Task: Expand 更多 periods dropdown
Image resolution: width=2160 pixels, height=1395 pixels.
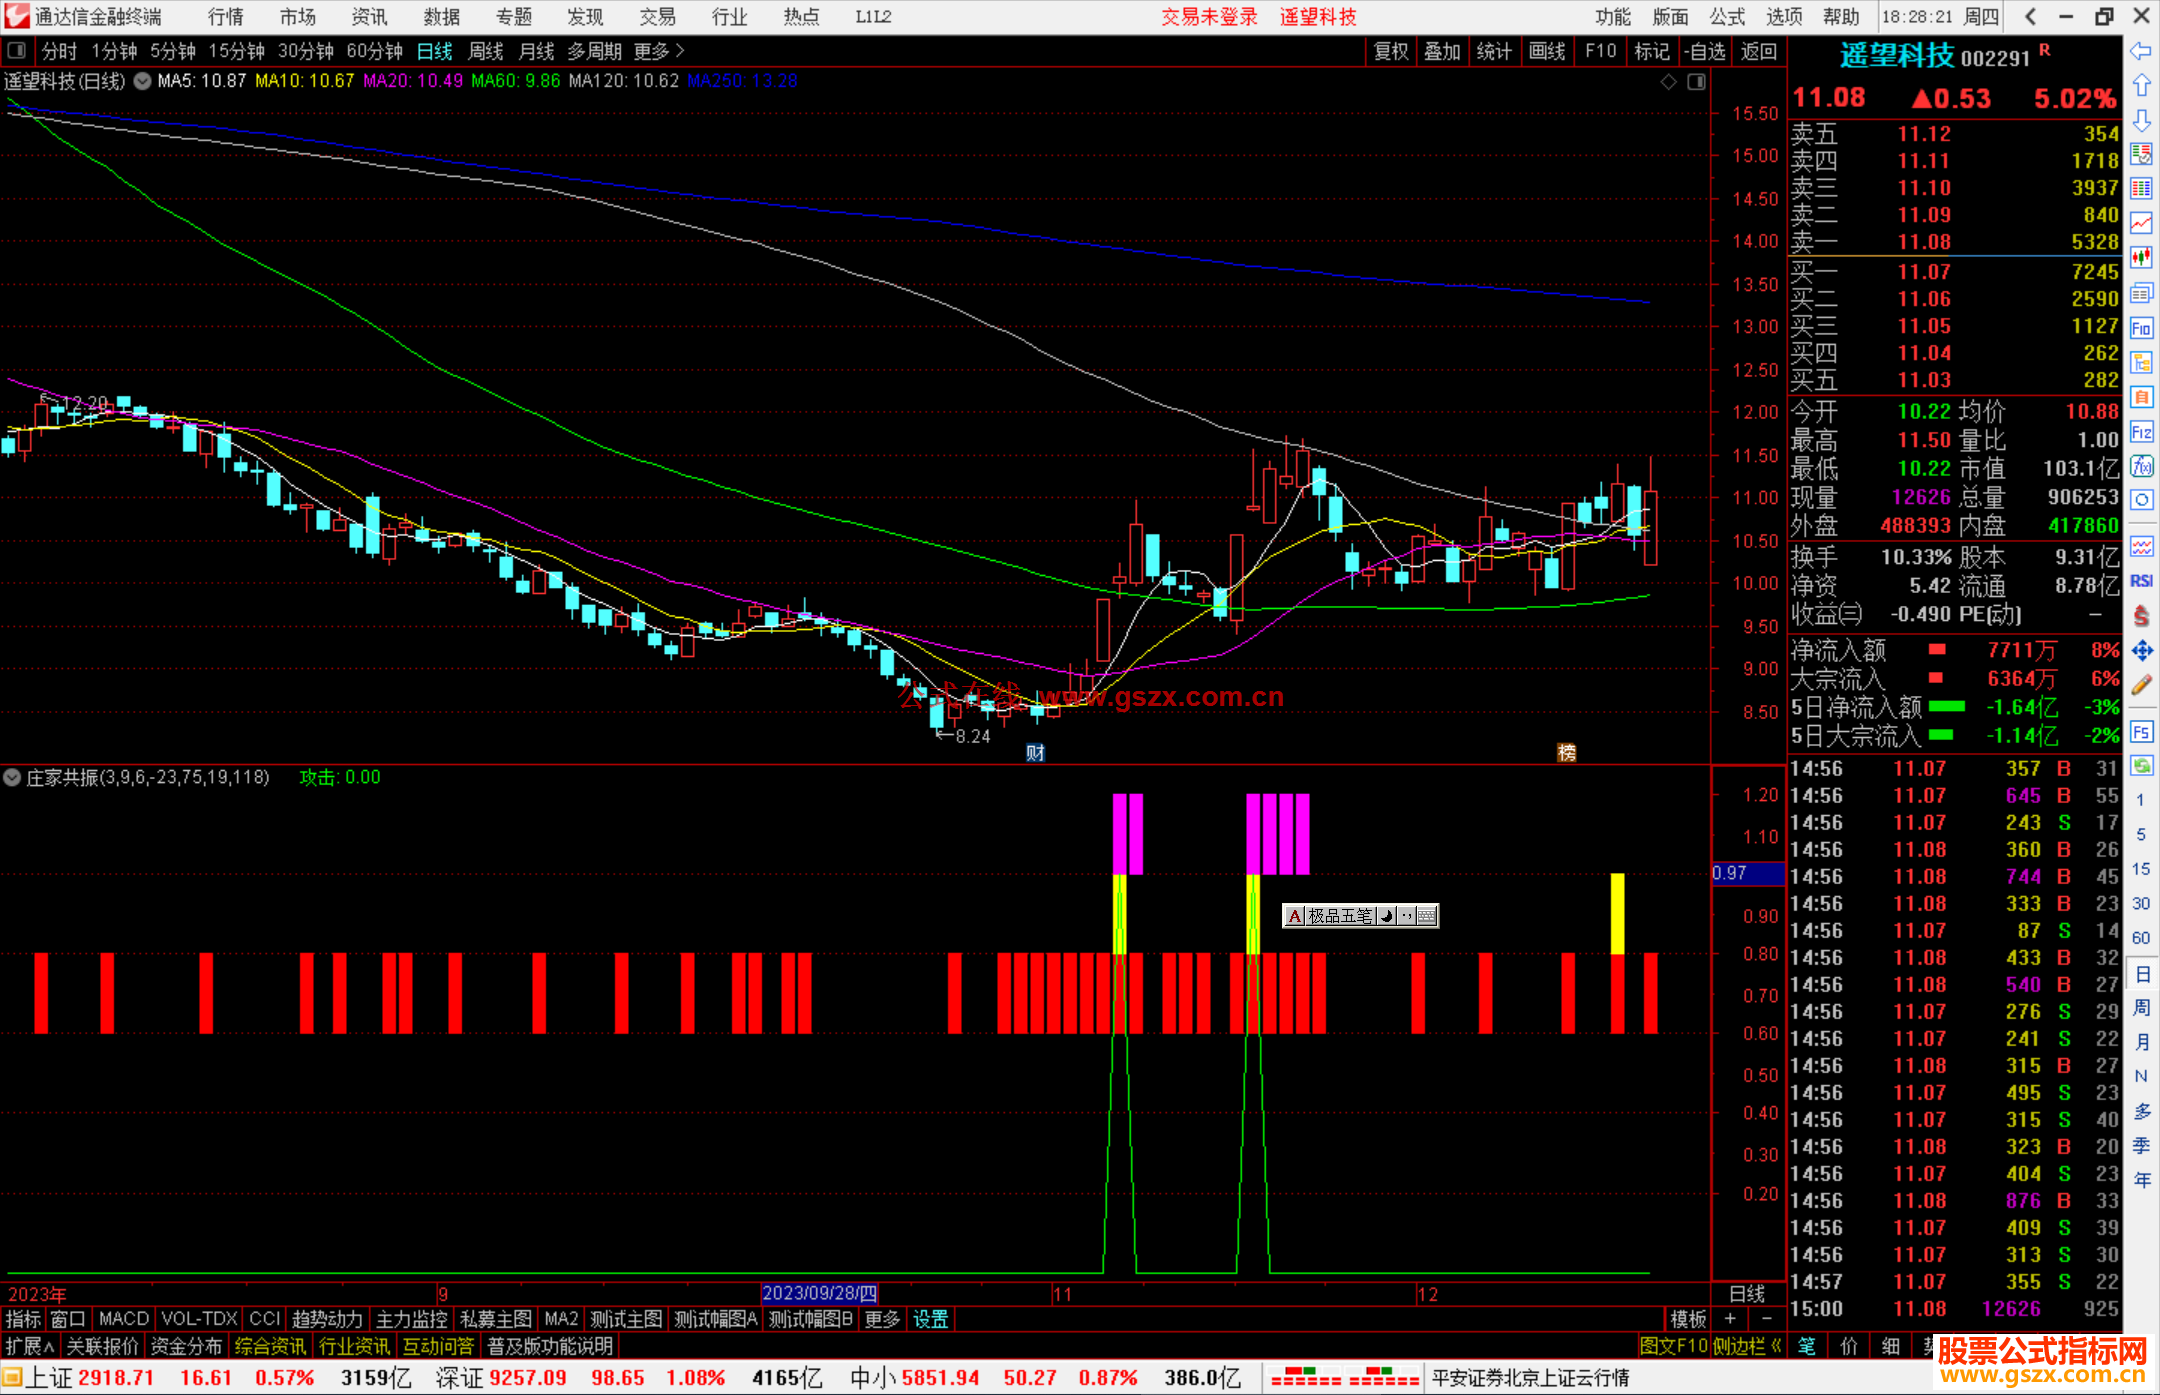Action: click(x=659, y=51)
